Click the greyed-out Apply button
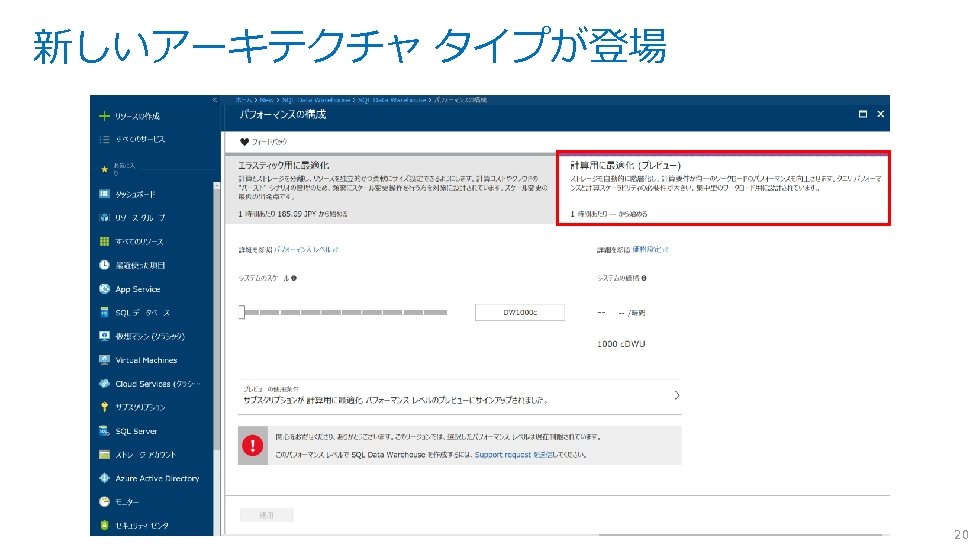This screenshot has width=979, height=551. coord(267,515)
